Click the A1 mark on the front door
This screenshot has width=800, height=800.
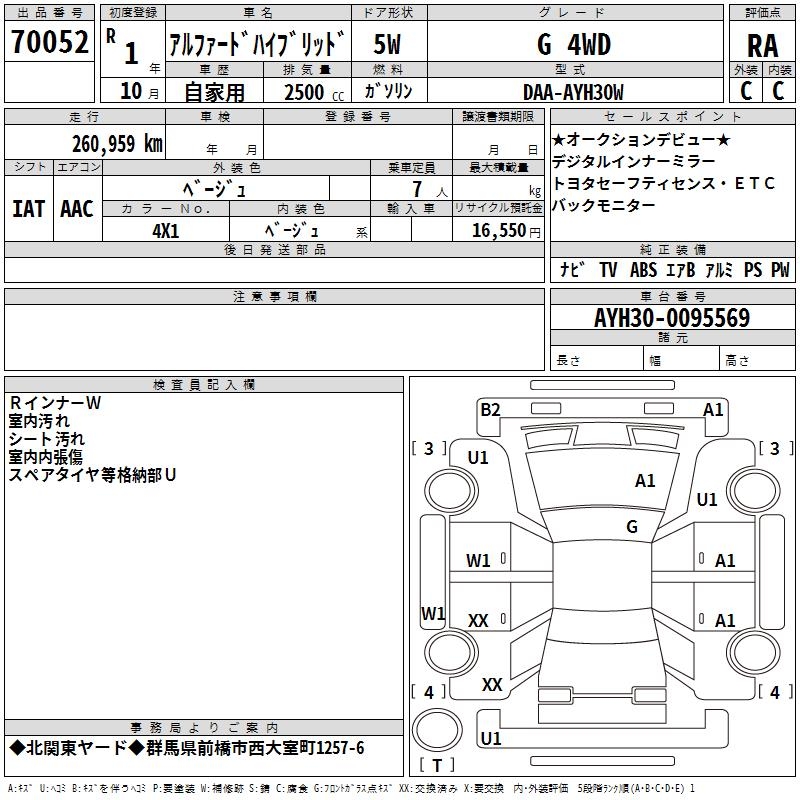(x=725, y=561)
